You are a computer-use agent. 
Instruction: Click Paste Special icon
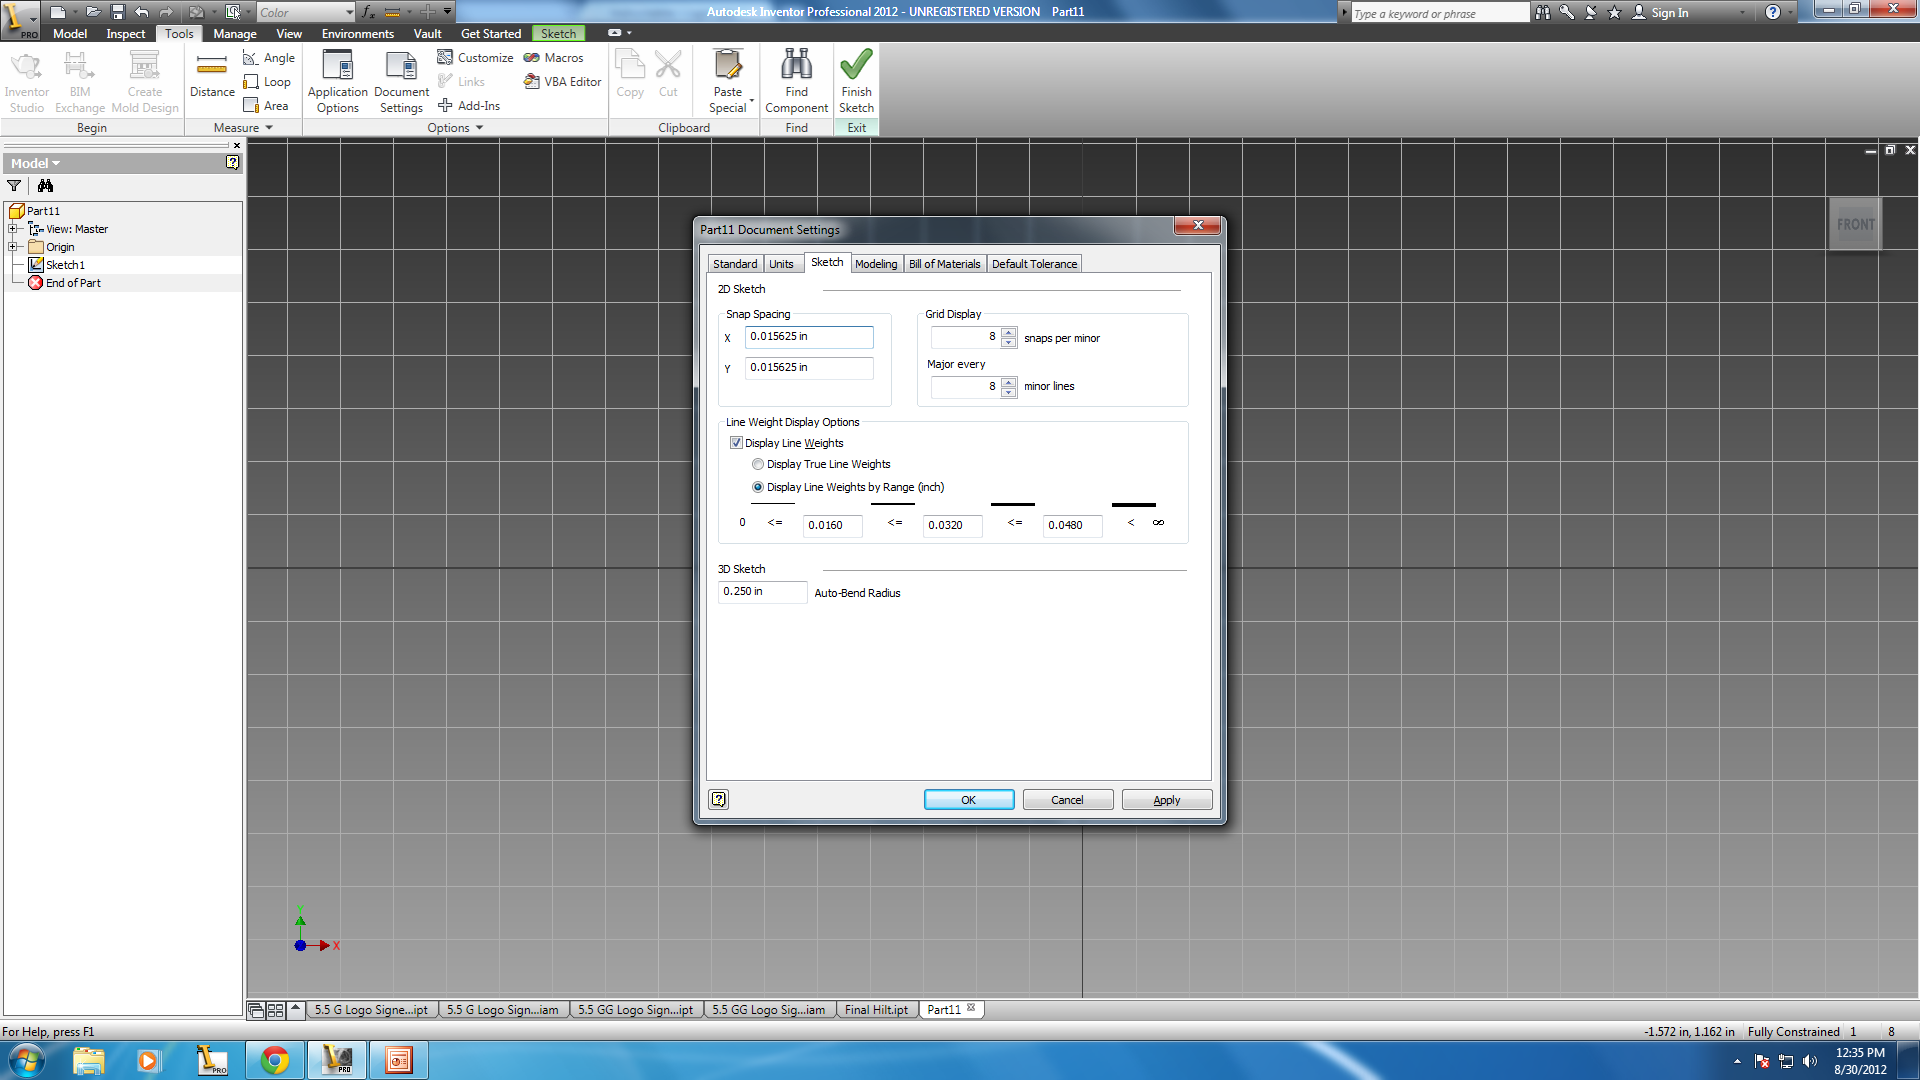[728, 65]
